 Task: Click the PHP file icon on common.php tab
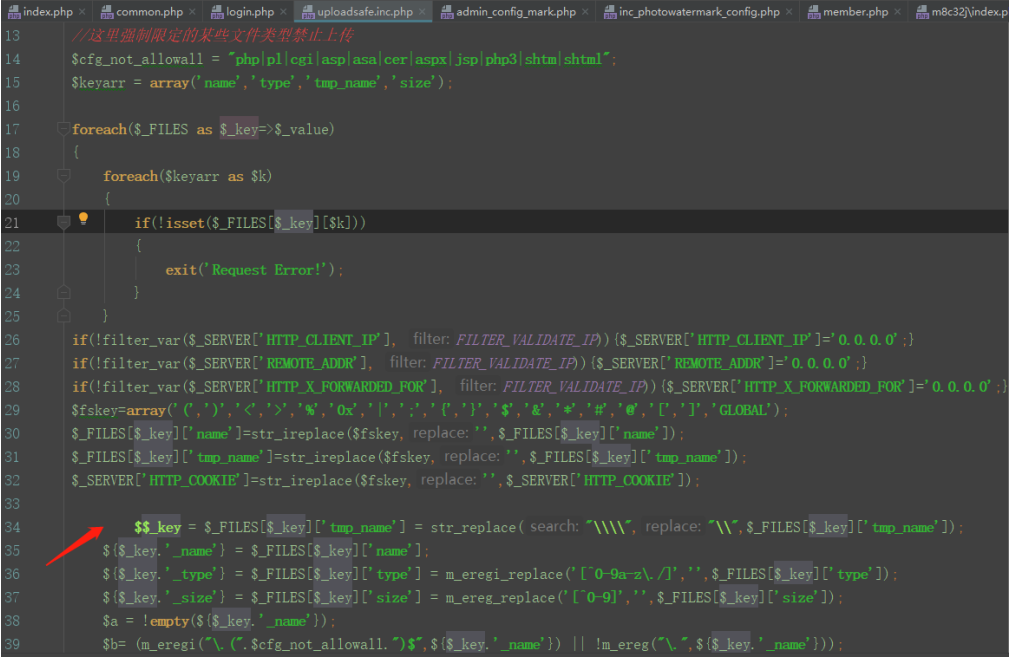pos(107,12)
